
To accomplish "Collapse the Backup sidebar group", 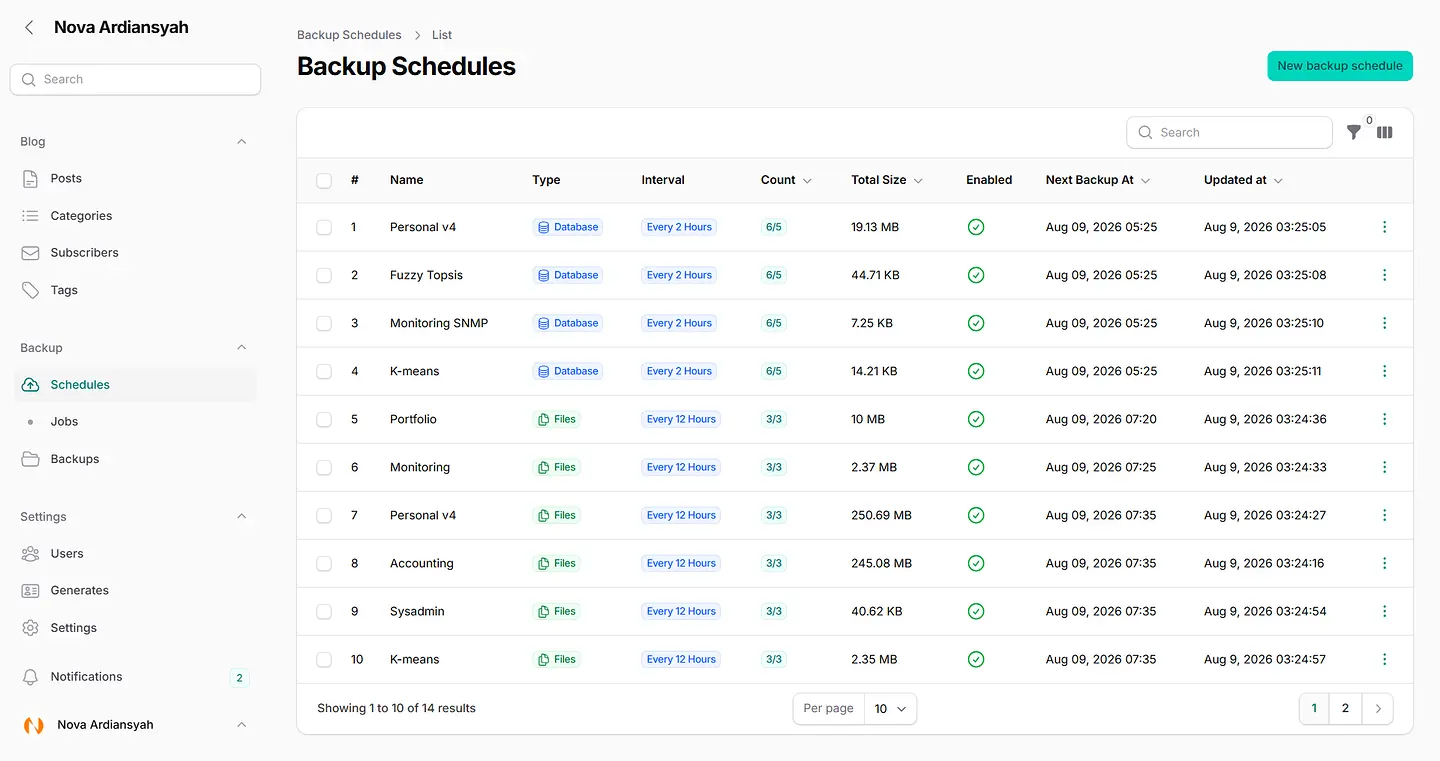I will tap(241, 348).
